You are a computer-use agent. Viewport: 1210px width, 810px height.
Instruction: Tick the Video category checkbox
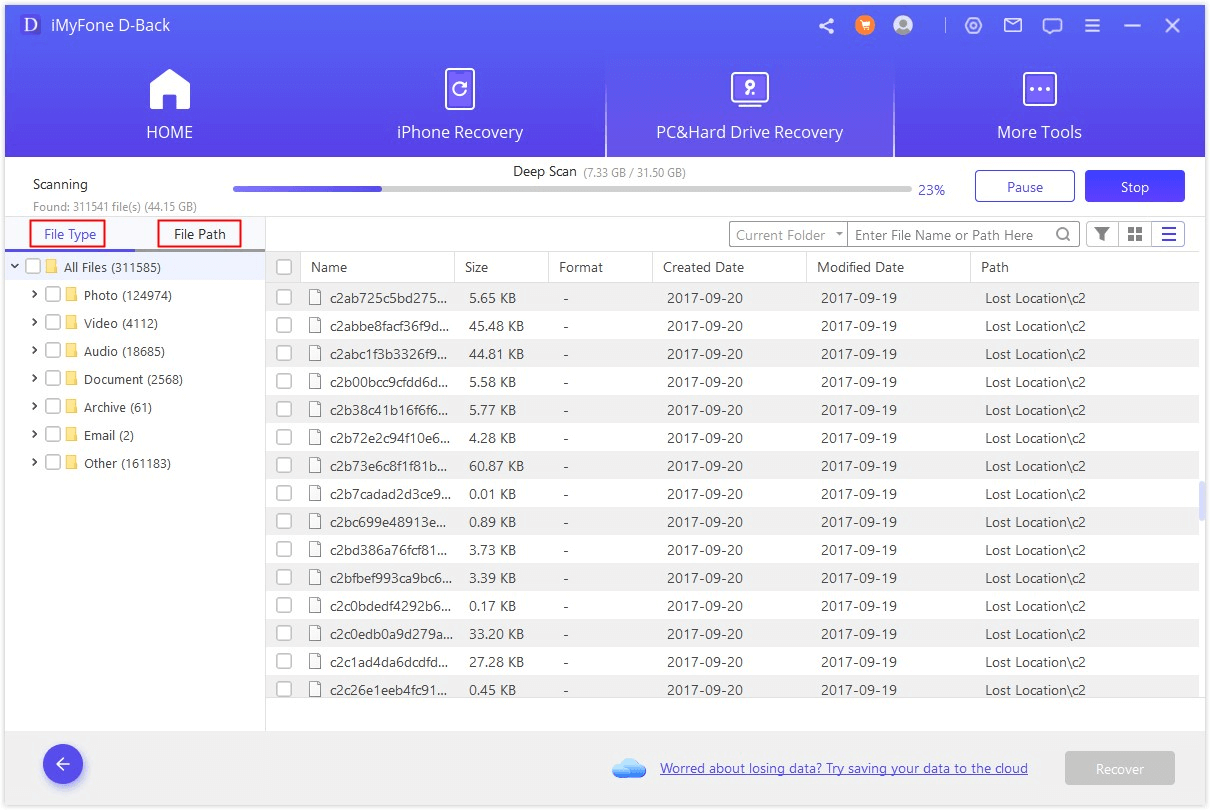[53, 323]
